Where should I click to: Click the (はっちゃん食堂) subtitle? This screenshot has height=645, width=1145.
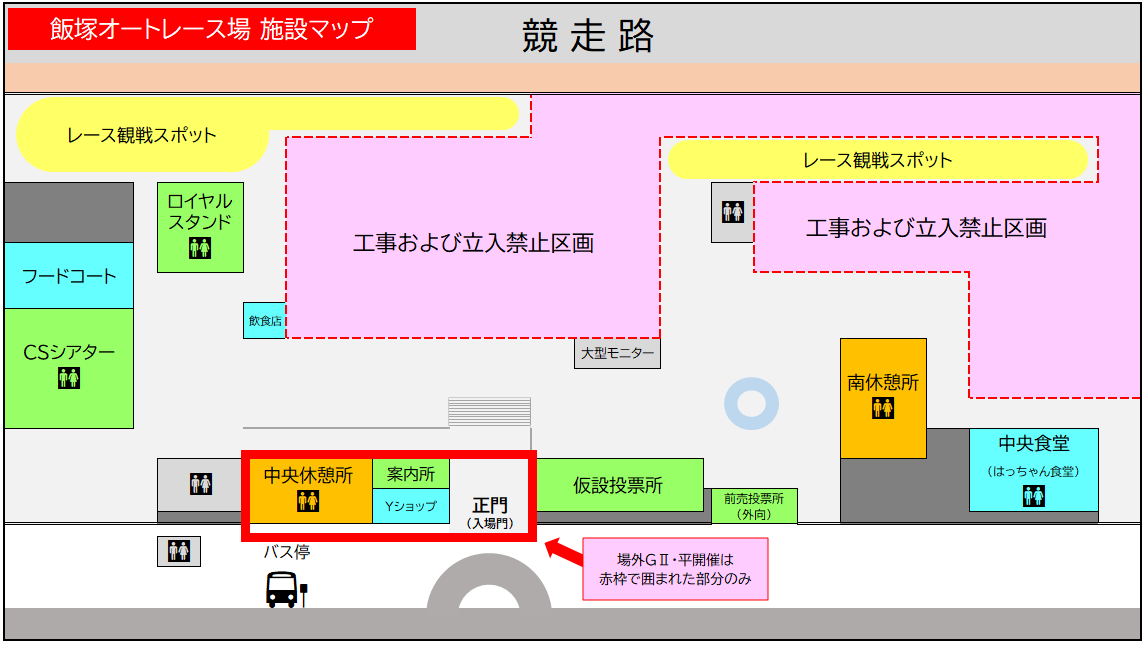(x=1033, y=471)
